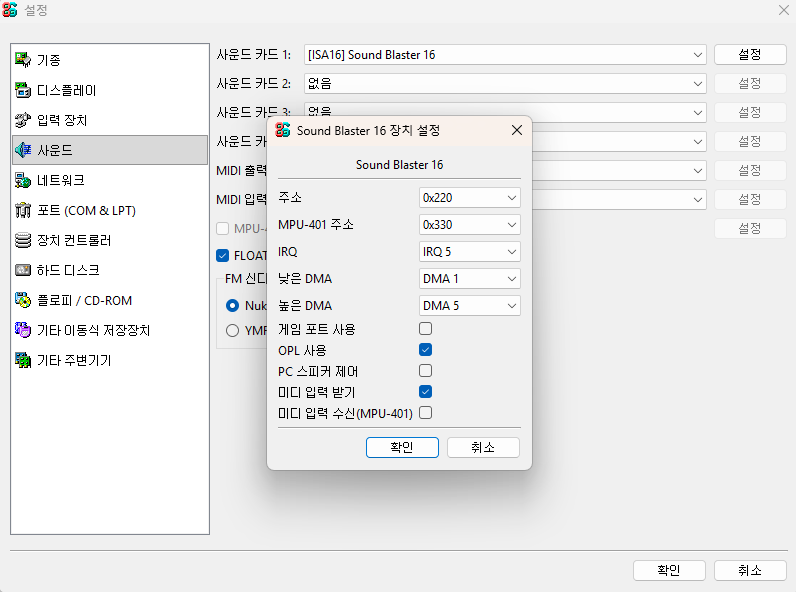Click the 디스플레이 (Display) category icon

(x=23, y=90)
